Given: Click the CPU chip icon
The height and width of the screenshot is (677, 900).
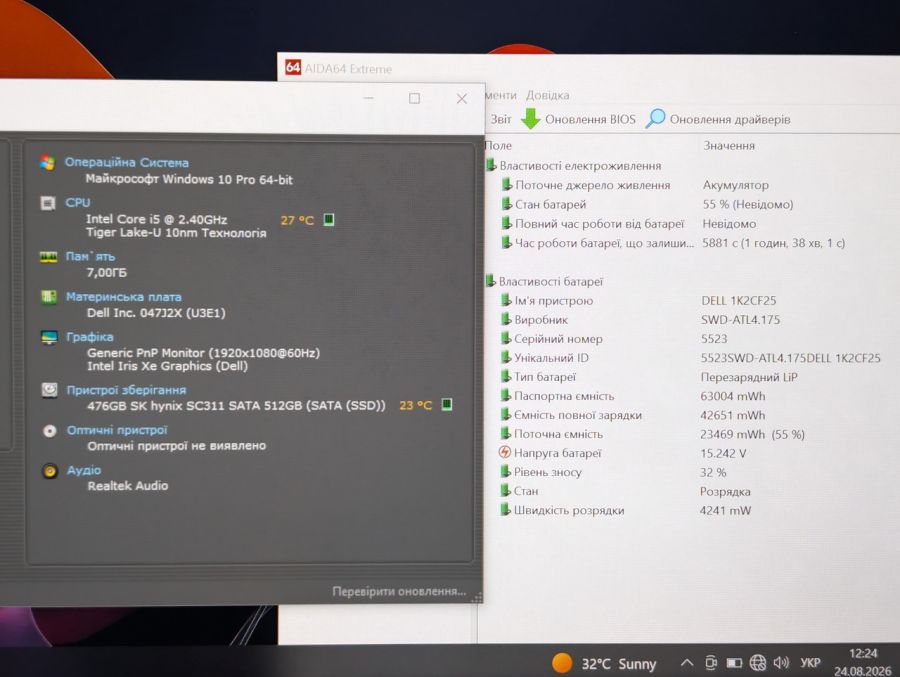Looking at the screenshot, I should pos(48,203).
